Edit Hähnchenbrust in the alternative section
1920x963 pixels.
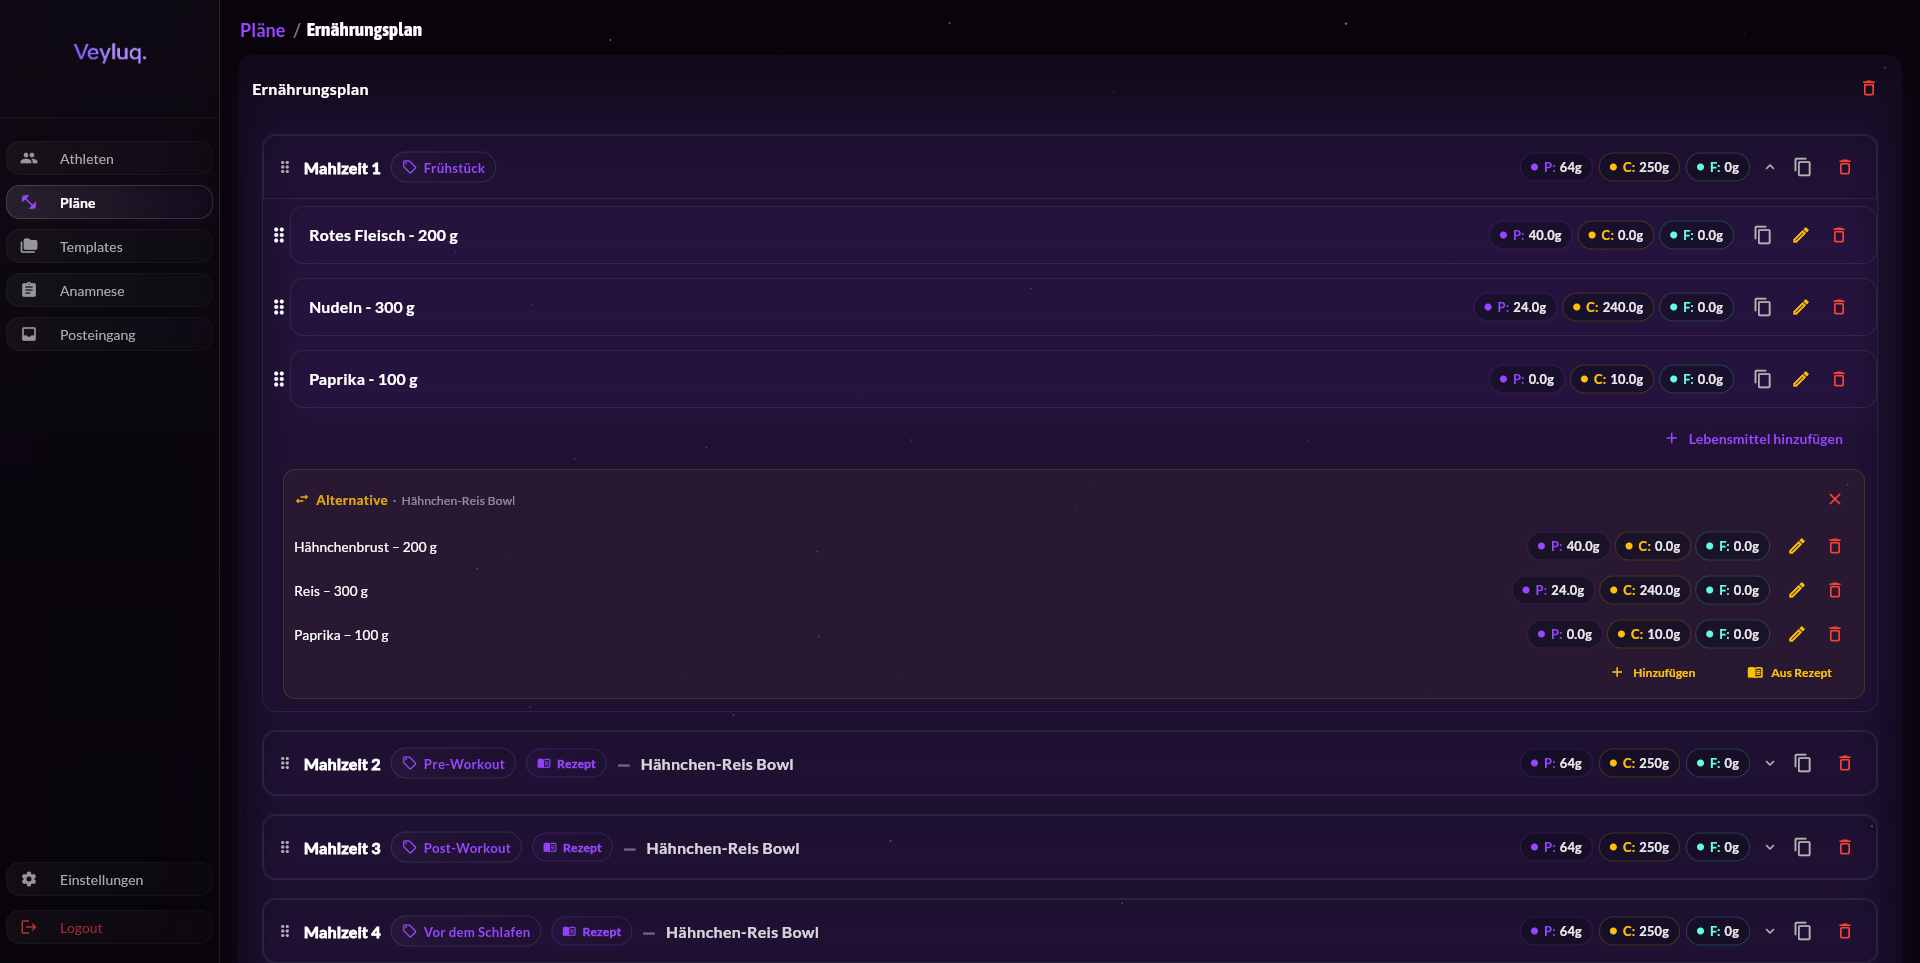click(1796, 547)
